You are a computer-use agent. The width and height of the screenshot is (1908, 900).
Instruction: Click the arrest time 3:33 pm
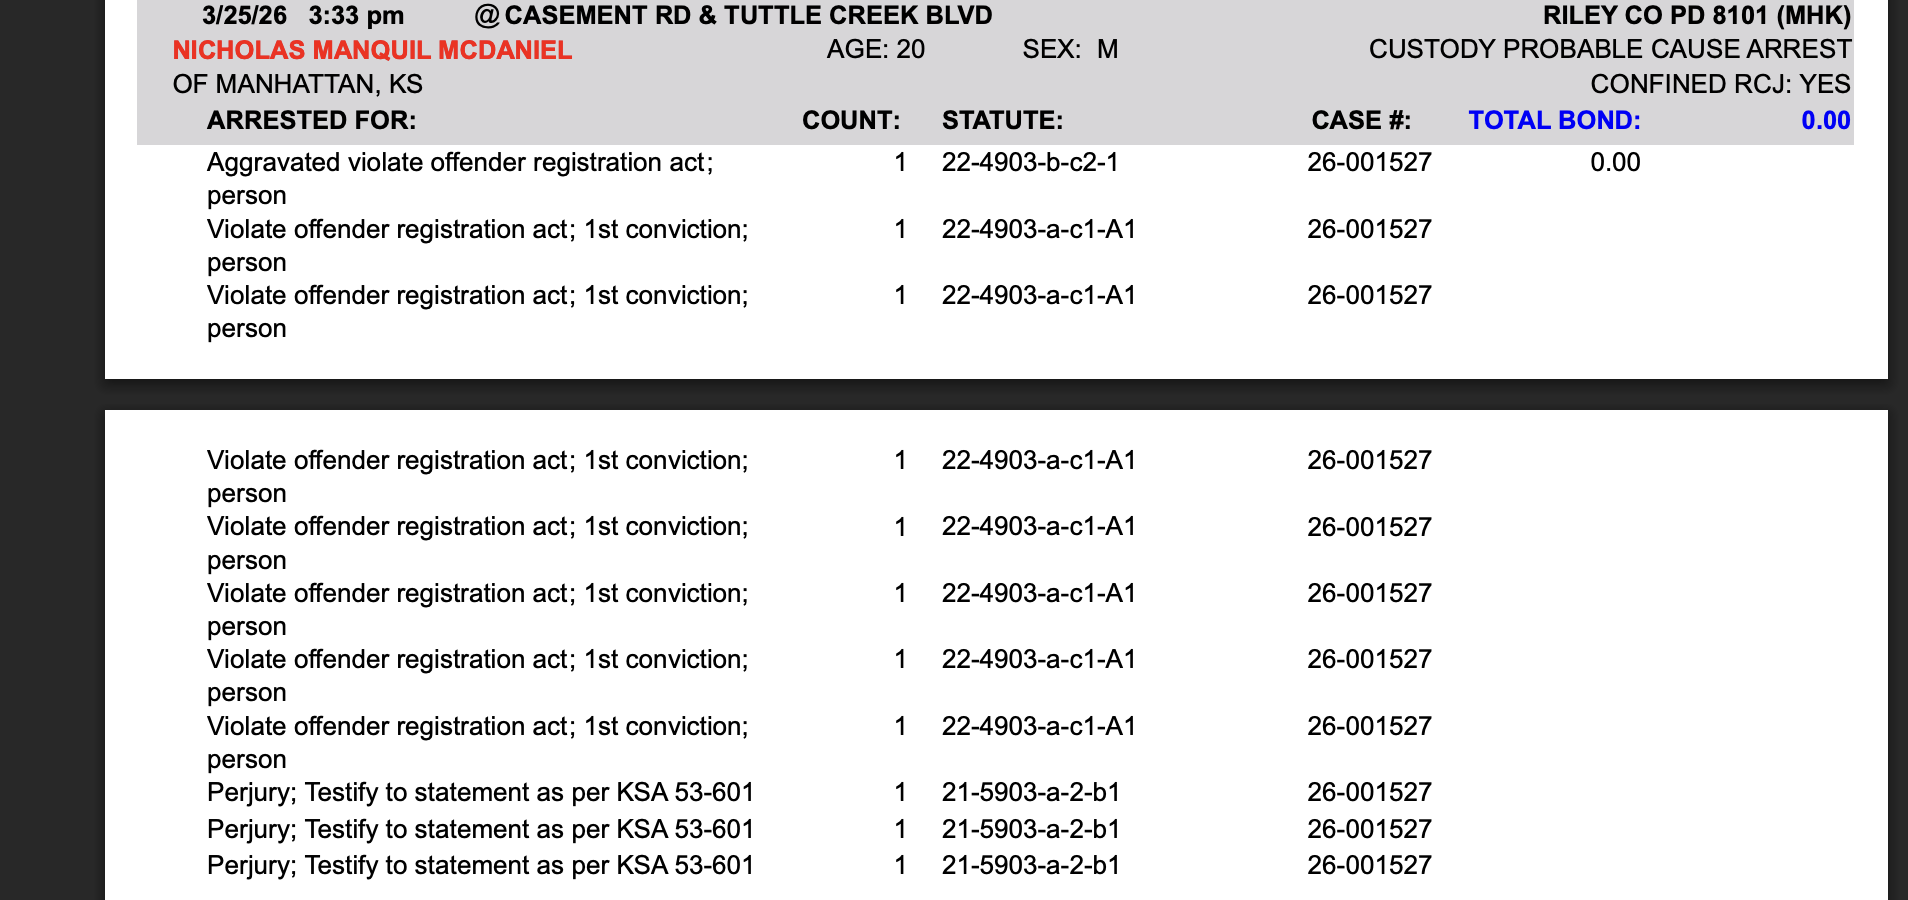point(356,16)
